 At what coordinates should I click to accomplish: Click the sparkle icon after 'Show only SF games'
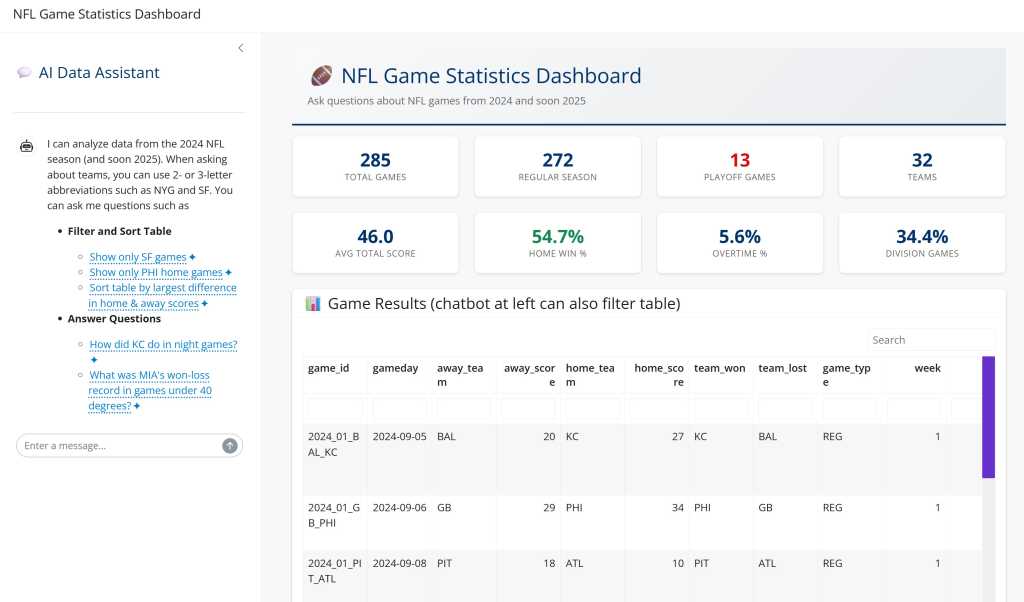[193, 258]
